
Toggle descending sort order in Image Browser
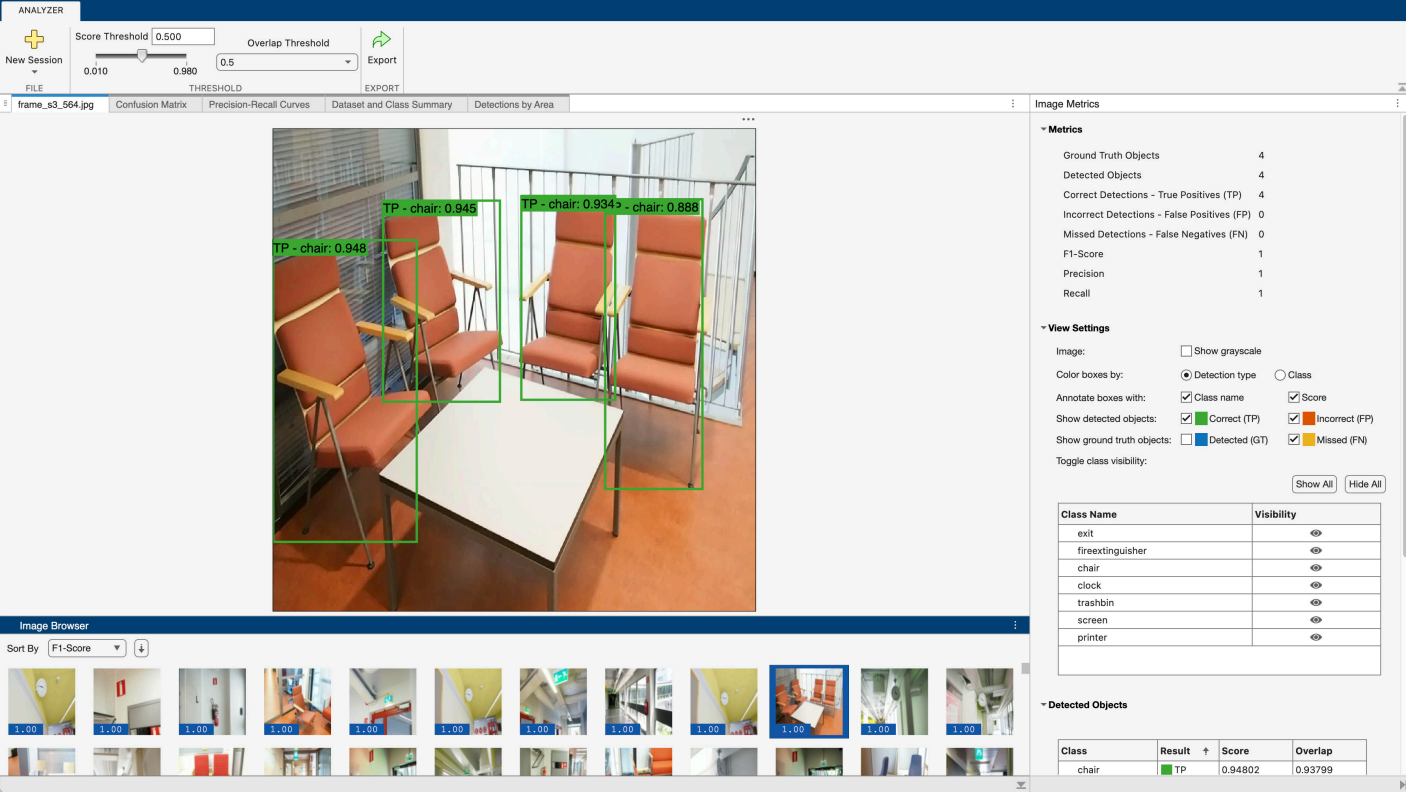tap(140, 648)
